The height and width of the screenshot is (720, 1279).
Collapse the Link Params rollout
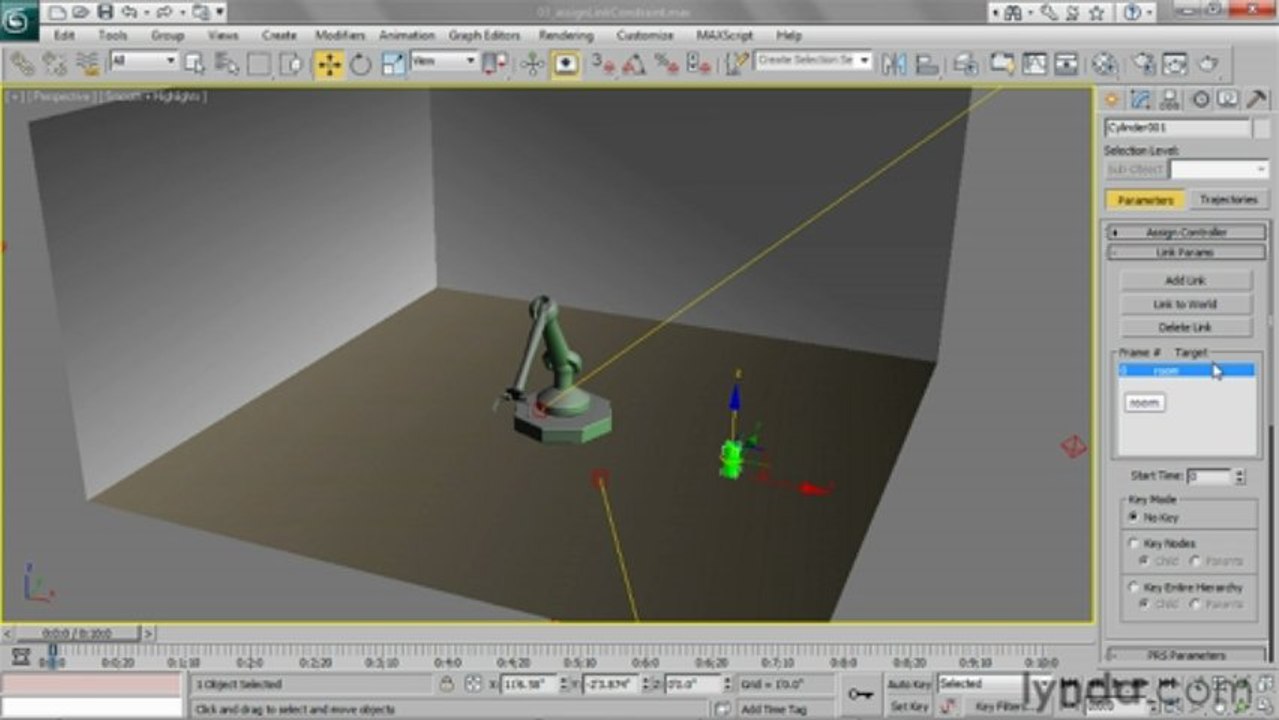(1186, 252)
